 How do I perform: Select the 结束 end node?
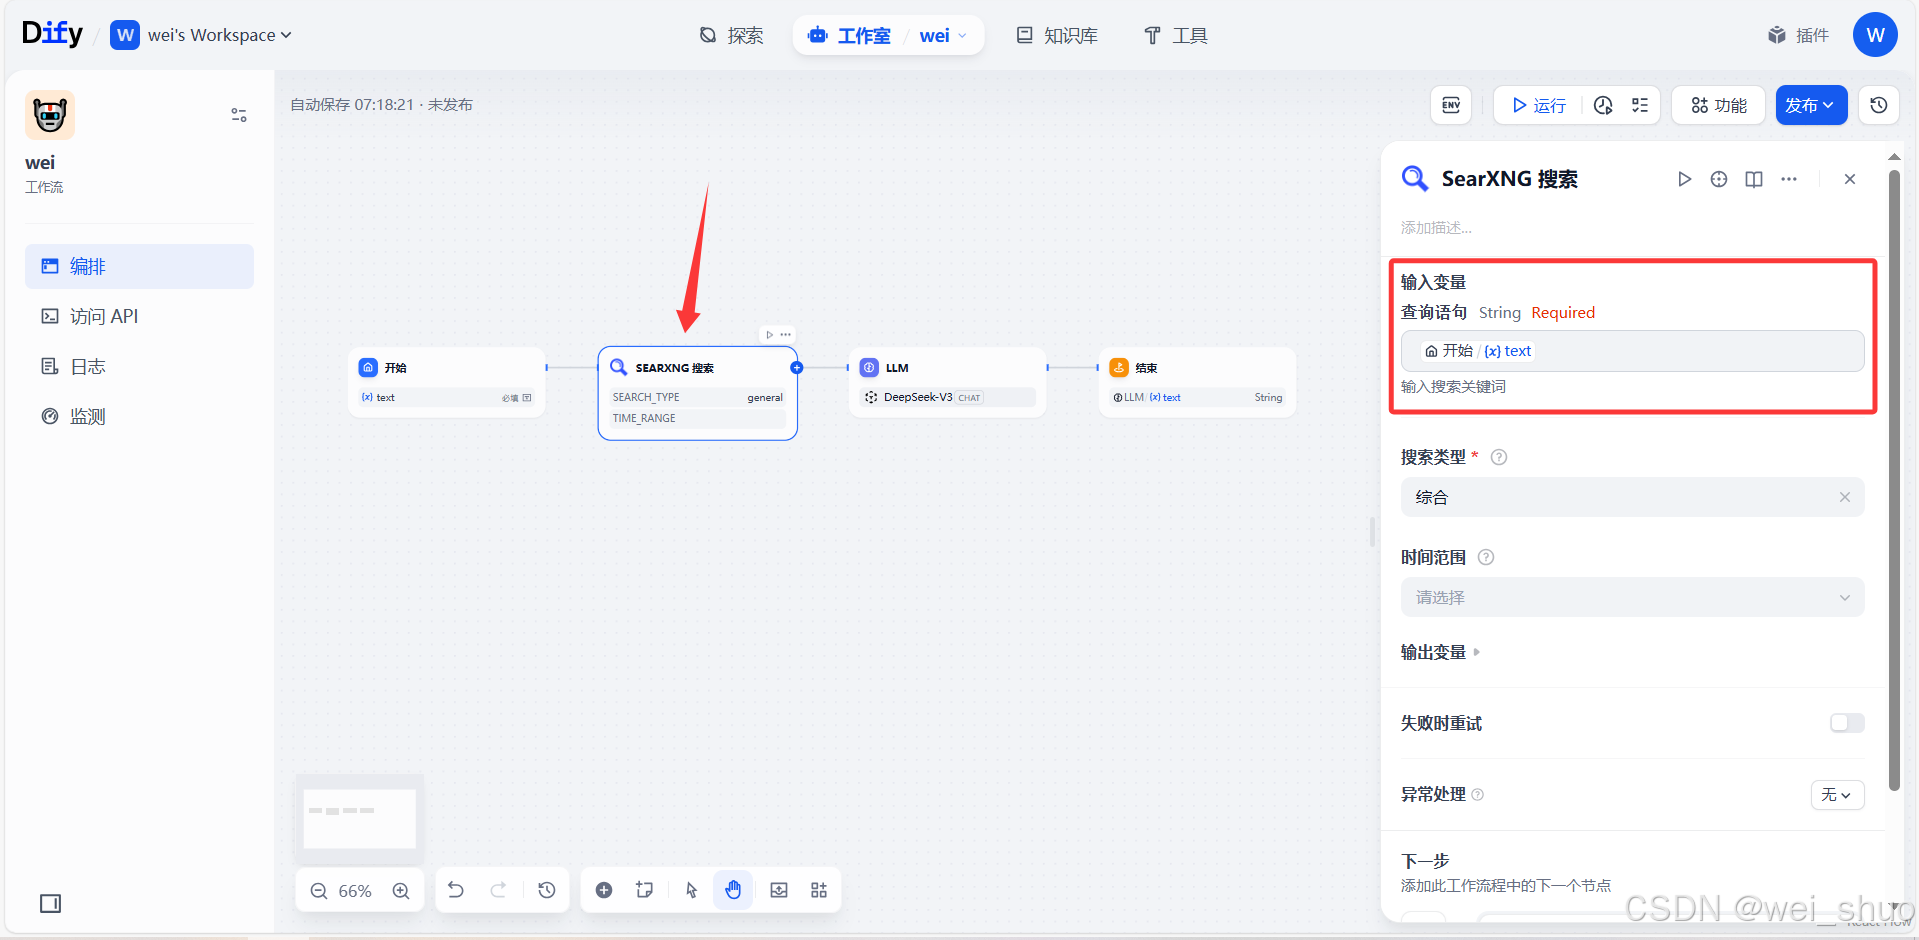tap(1197, 382)
